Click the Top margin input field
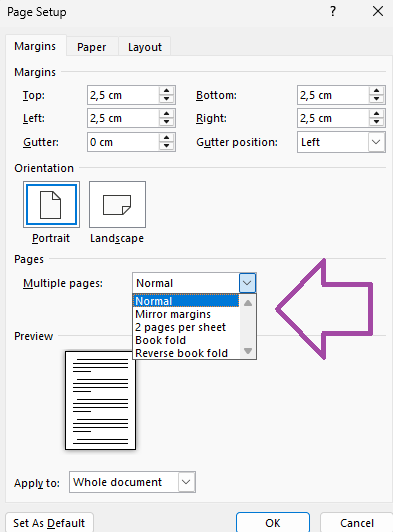Viewport: 393px width, 532px height. coord(123,95)
